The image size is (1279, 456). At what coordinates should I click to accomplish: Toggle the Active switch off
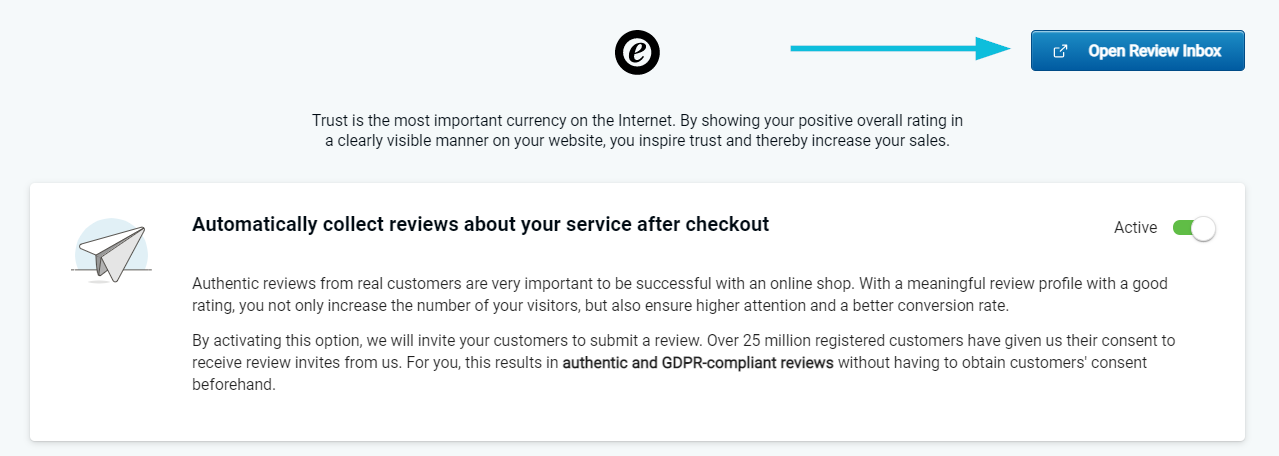point(1194,228)
